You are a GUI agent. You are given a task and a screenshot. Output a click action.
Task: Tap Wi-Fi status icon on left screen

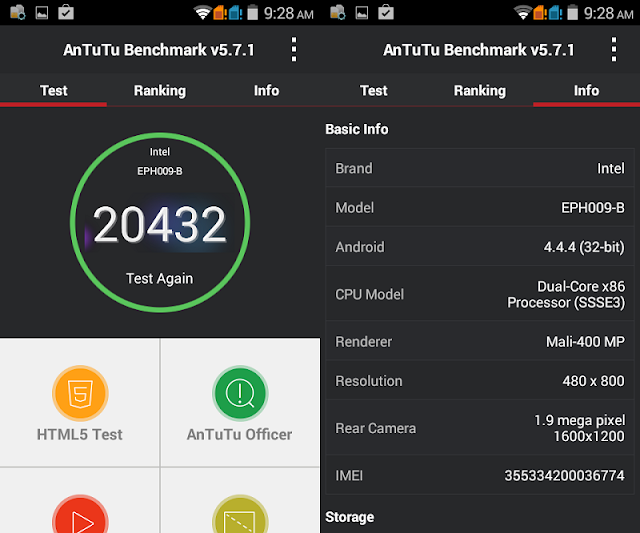[x=202, y=13]
